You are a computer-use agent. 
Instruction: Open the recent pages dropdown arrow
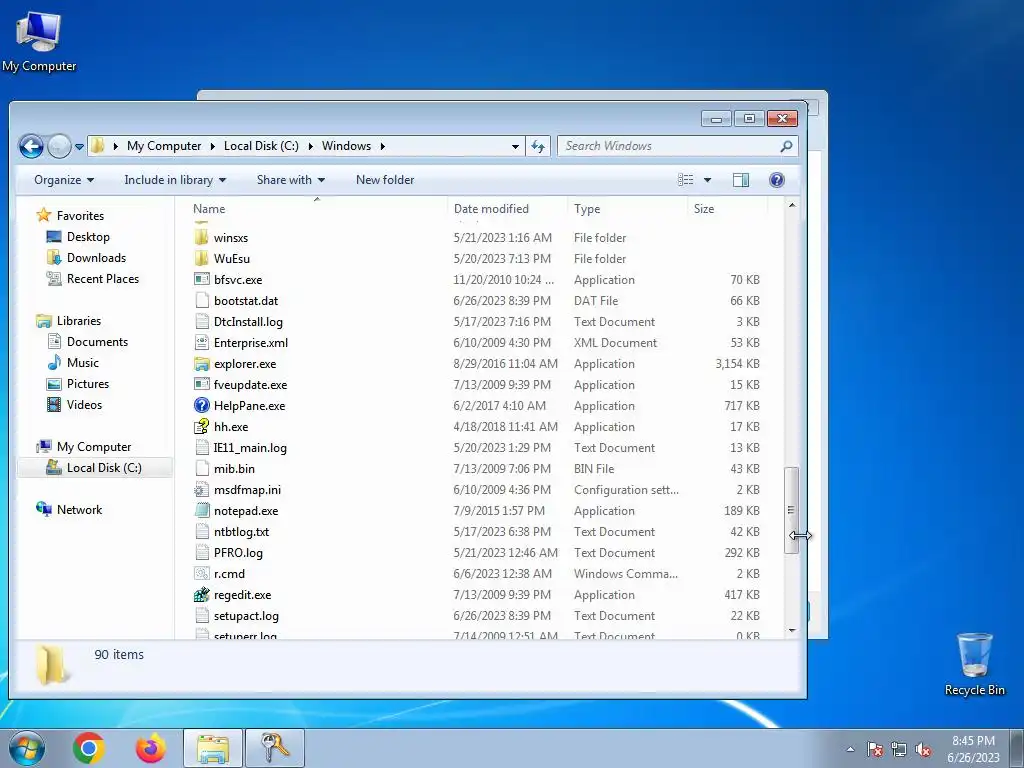pos(79,147)
